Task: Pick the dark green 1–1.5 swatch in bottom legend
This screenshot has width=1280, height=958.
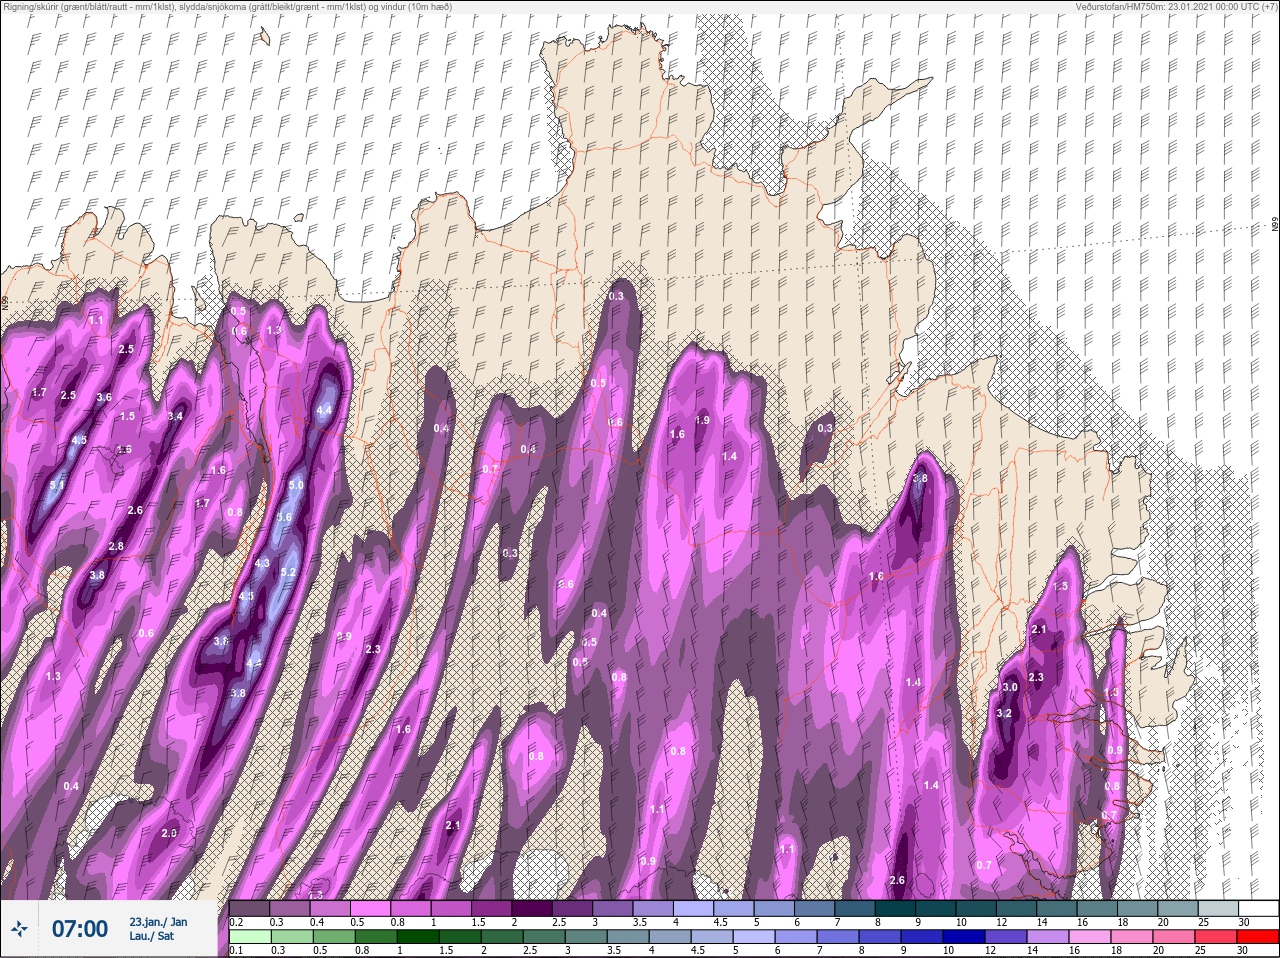Action: pyautogui.click(x=417, y=937)
